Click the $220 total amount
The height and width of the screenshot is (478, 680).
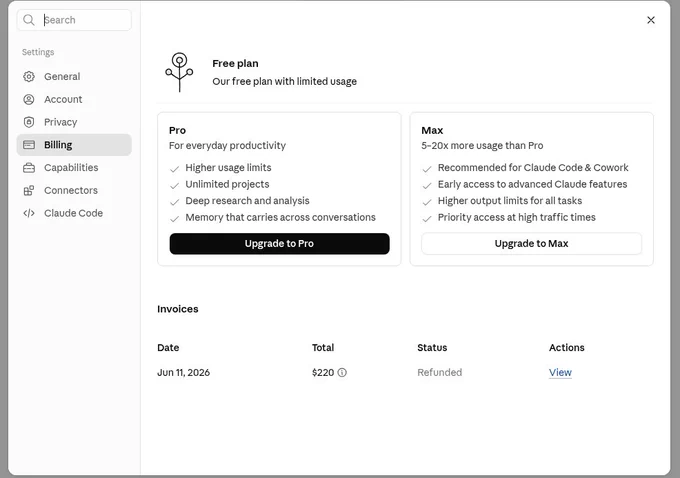323,373
